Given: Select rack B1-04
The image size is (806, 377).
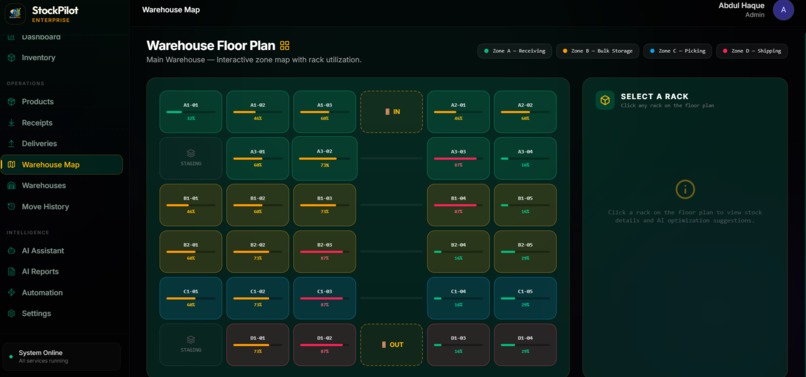Looking at the screenshot, I should click(459, 205).
